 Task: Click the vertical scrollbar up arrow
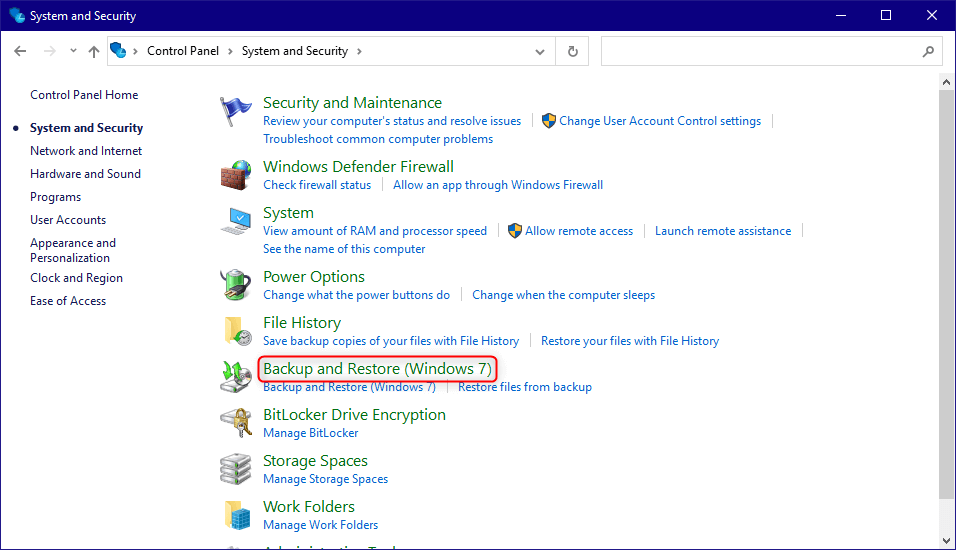pos(946,82)
